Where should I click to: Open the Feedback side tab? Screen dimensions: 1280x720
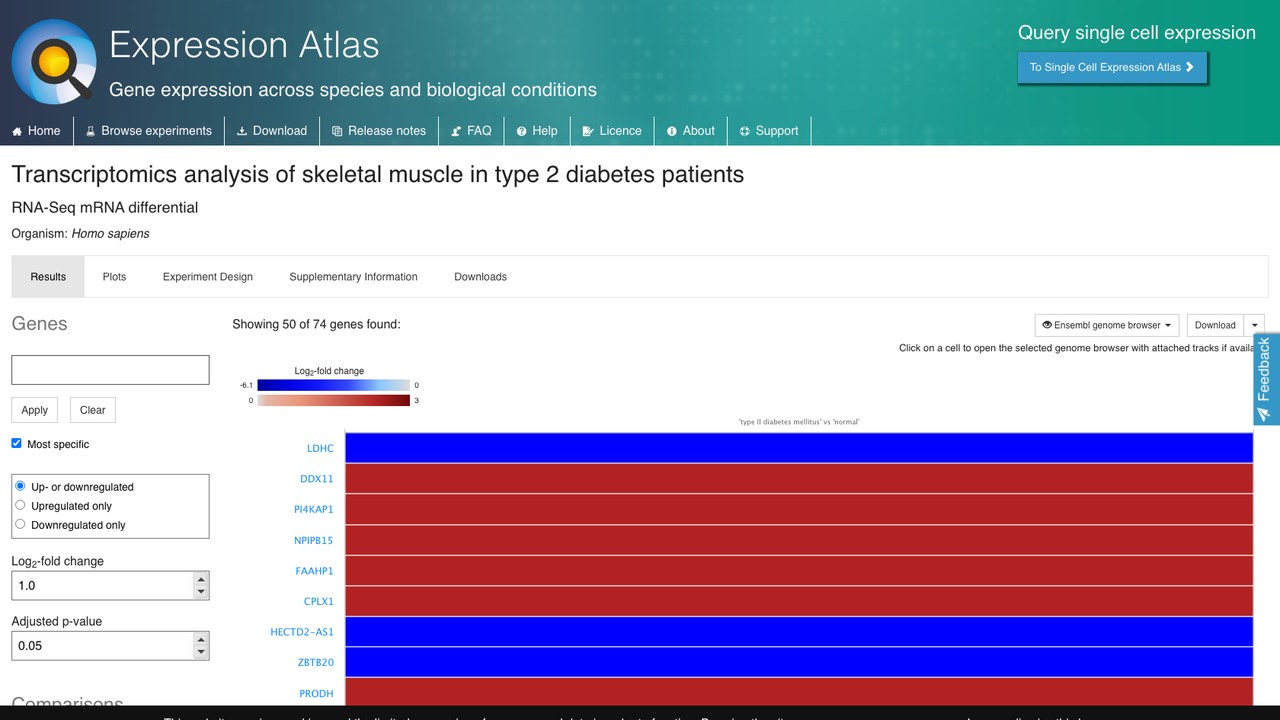click(1265, 380)
